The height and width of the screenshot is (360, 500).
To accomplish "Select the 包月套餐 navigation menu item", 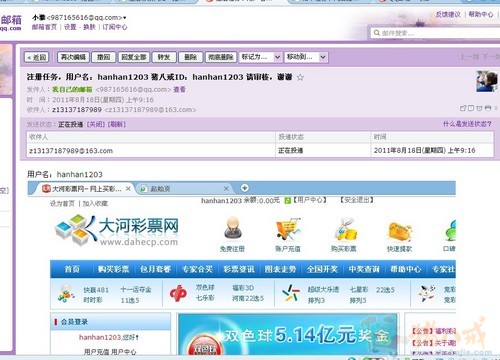I will pos(155,269).
